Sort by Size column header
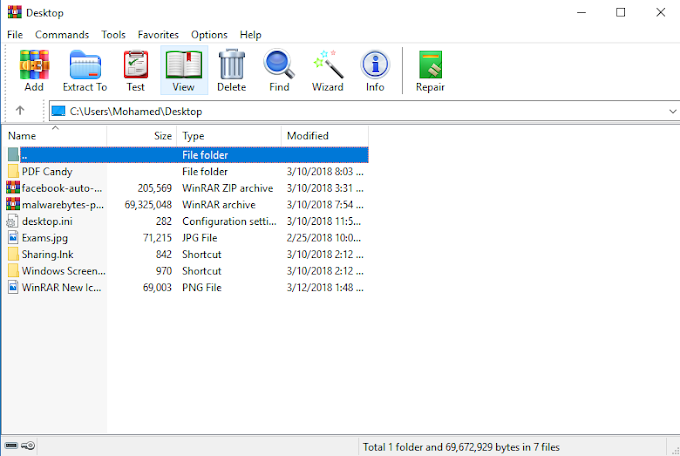Image resolution: width=680 pixels, height=456 pixels. [142, 136]
